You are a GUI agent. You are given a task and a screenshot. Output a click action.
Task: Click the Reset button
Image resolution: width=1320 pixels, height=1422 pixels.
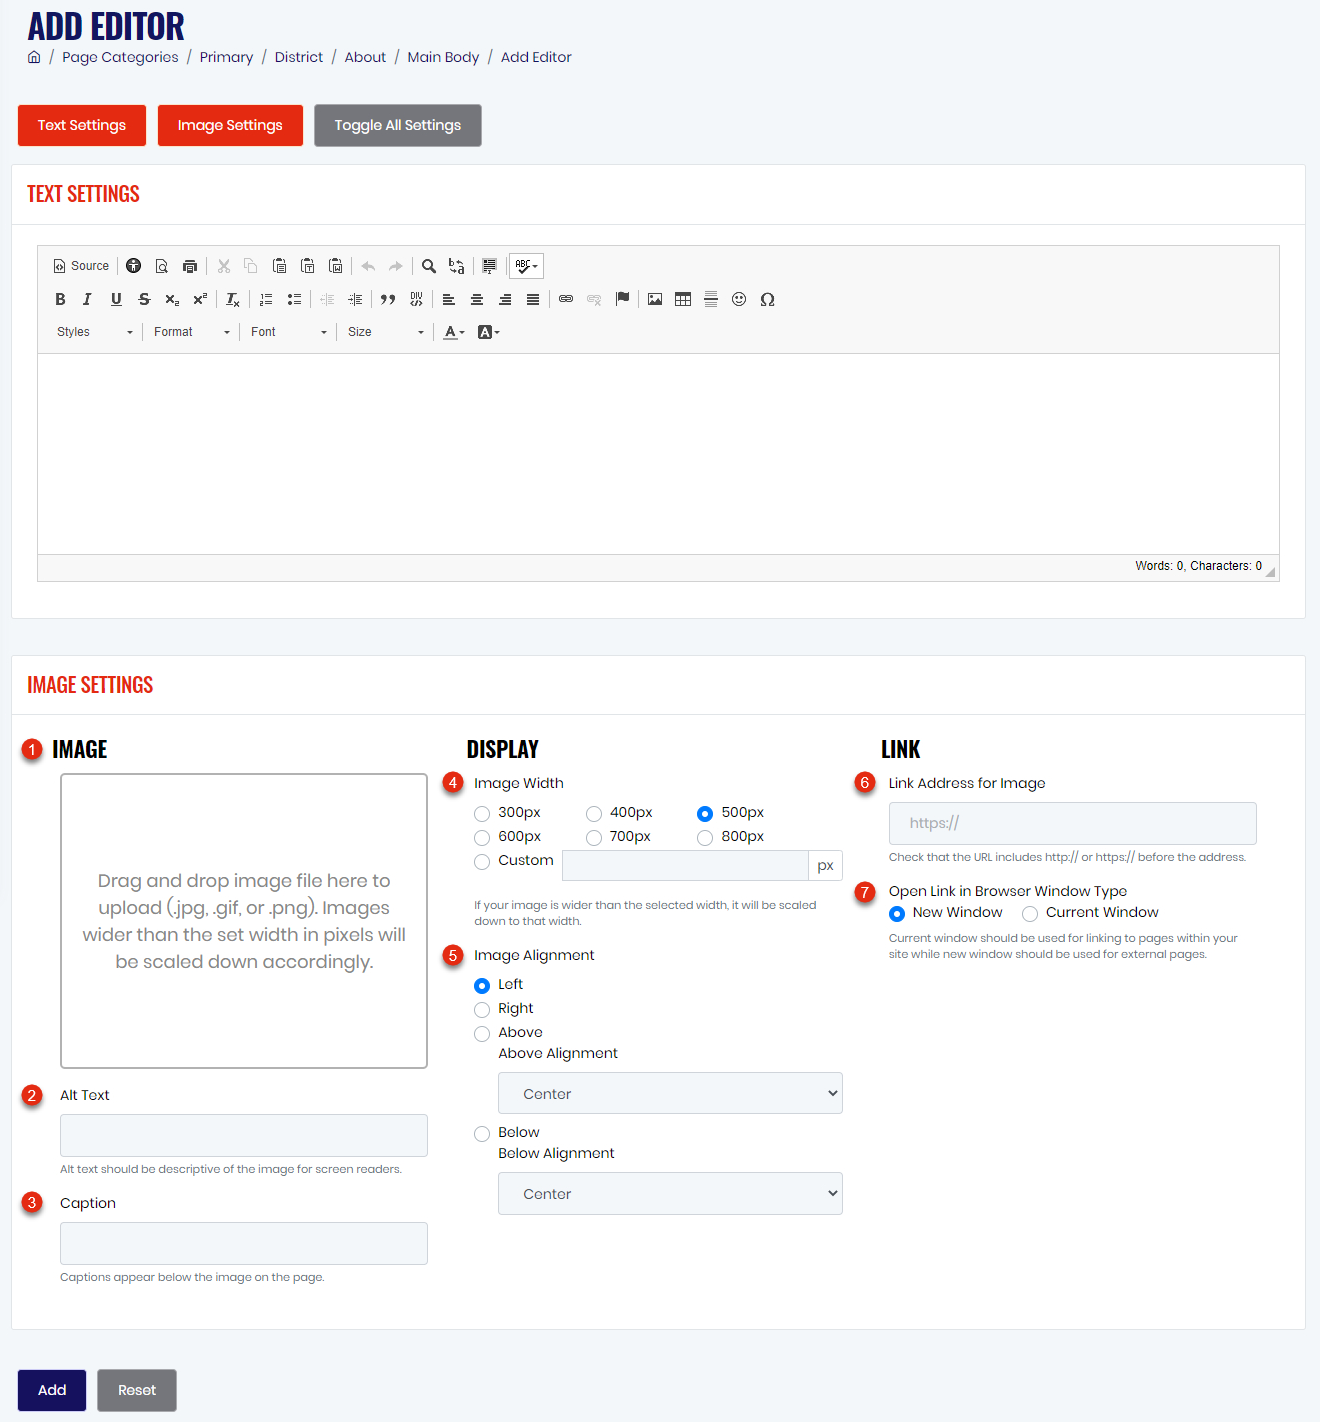tap(137, 1390)
